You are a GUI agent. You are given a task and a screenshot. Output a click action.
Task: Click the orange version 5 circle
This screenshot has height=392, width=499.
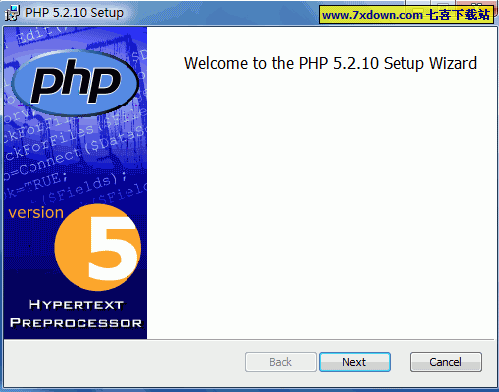point(98,247)
